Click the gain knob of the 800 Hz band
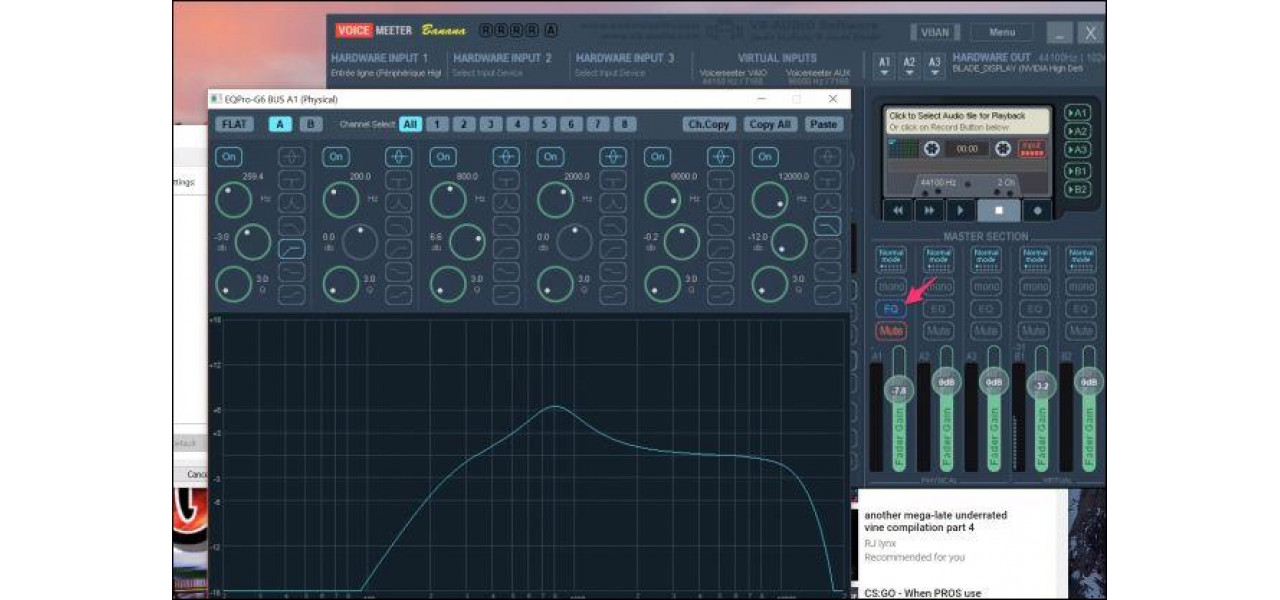This screenshot has width=1280, height=600. (x=467, y=243)
